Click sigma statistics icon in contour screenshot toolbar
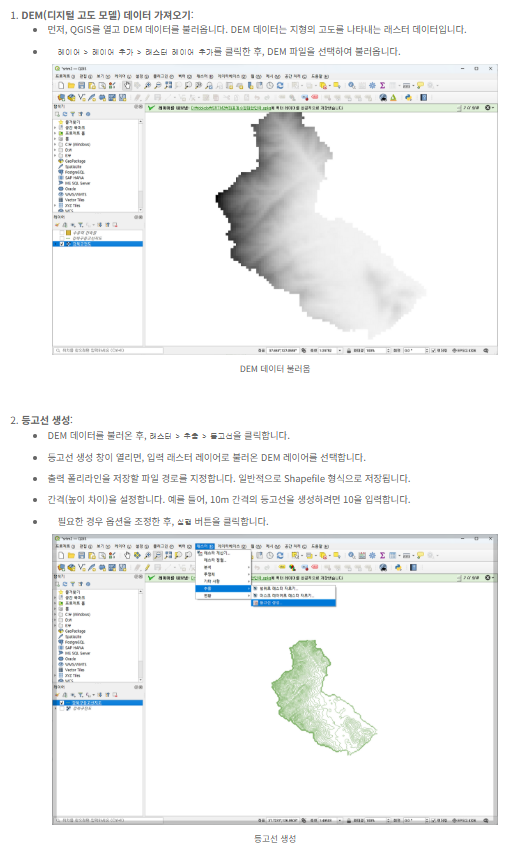Screen dimensions: 514x844 tap(382, 555)
